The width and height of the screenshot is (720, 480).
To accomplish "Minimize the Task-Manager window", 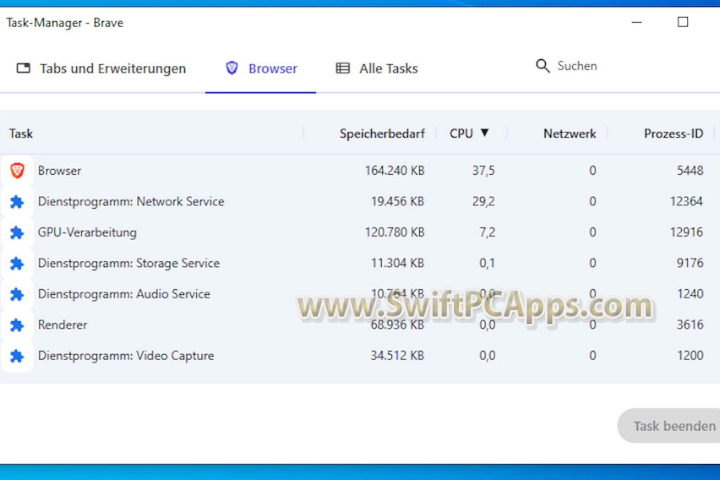I will click(636, 22).
